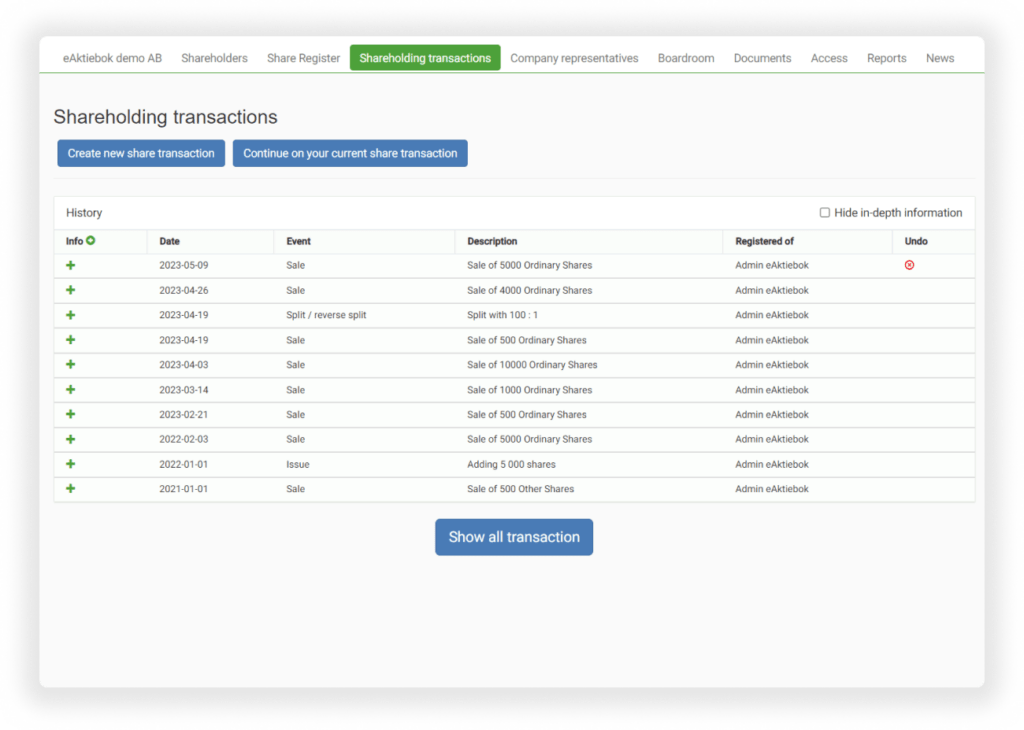Click the Date column header
The height and width of the screenshot is (730, 1024).
[x=169, y=242]
